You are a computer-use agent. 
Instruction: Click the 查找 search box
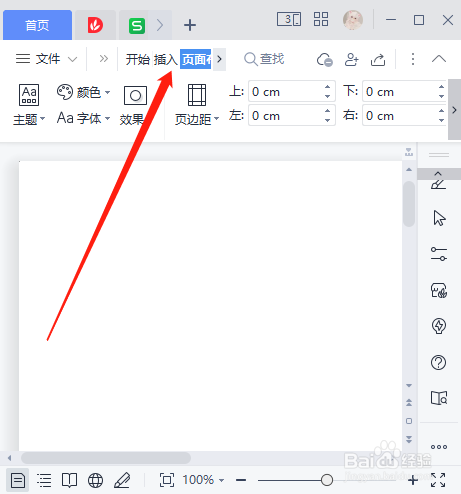click(264, 59)
